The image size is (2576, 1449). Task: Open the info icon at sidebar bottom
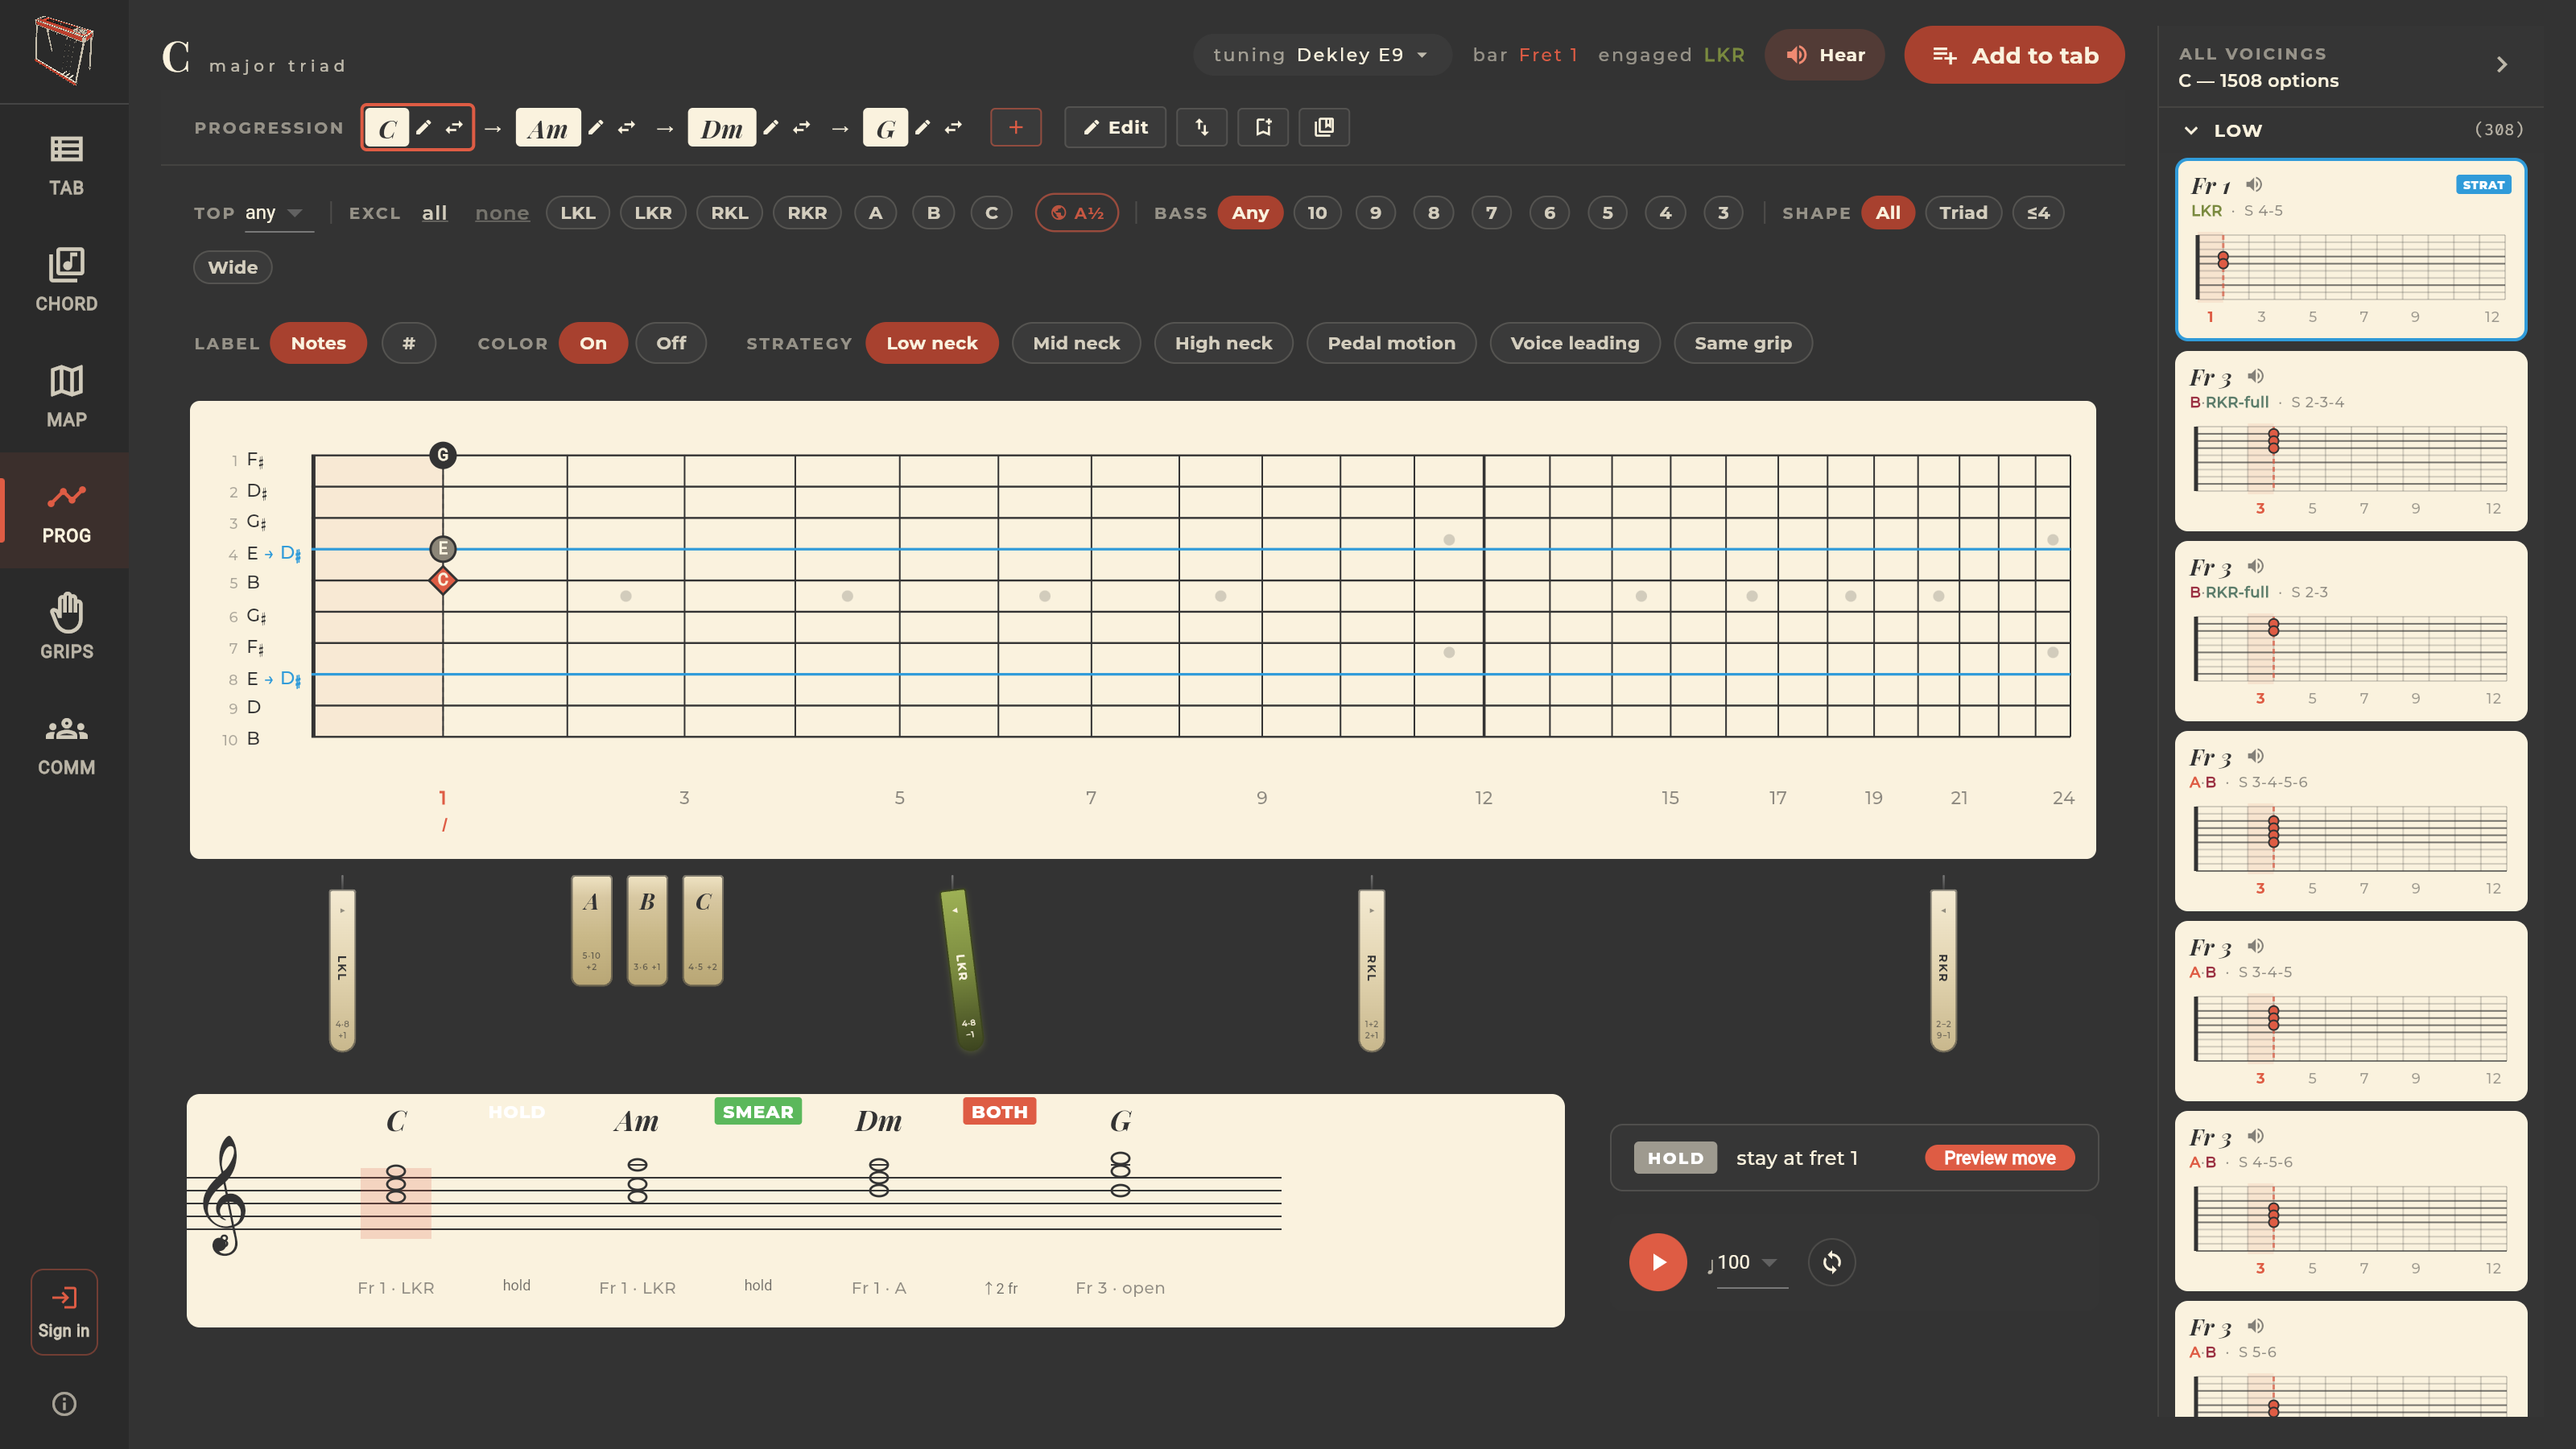tap(64, 1404)
